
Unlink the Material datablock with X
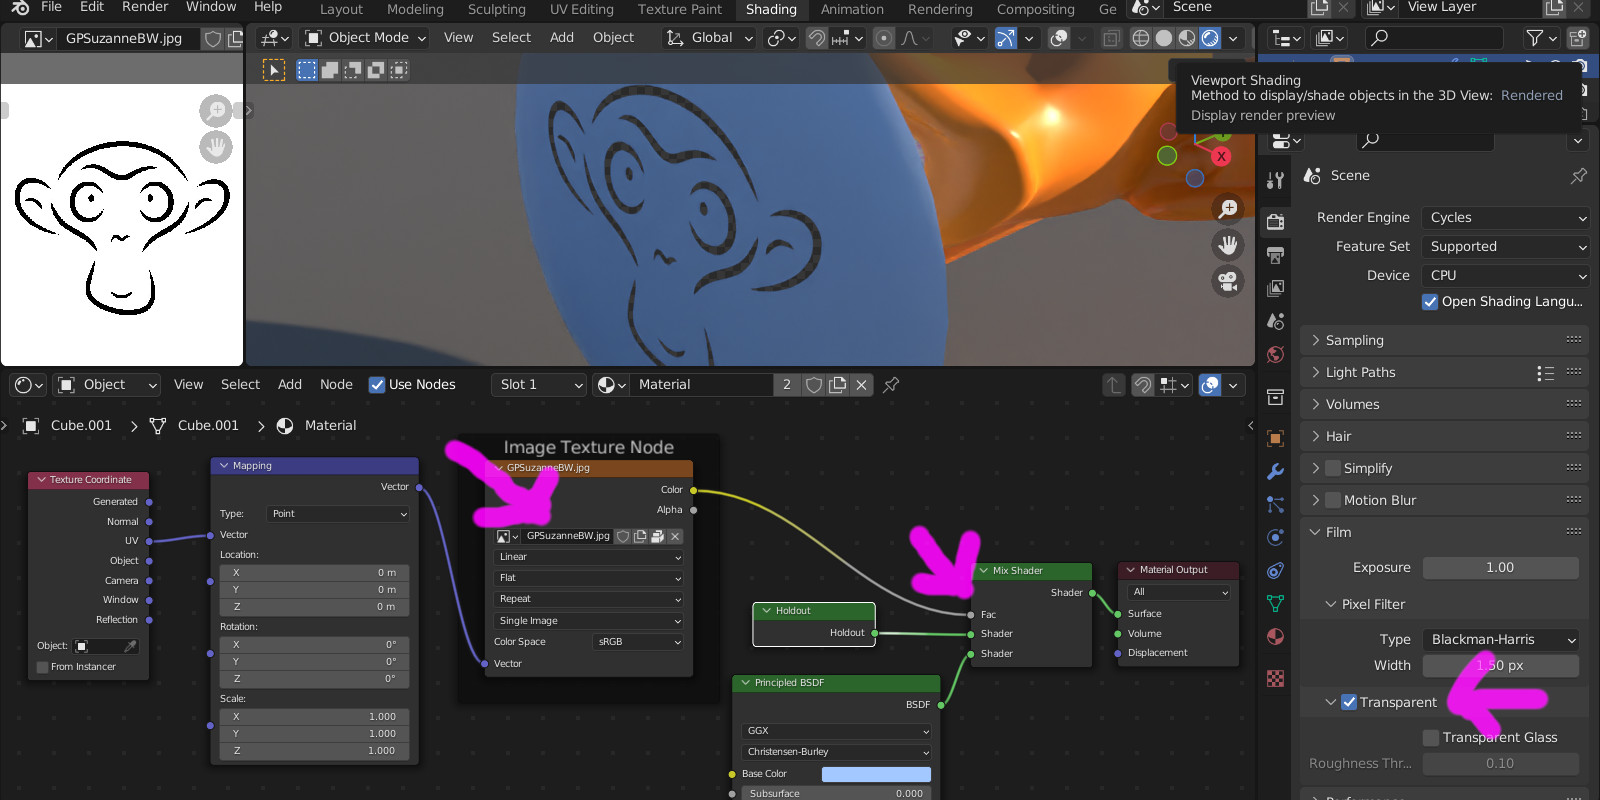(861, 384)
